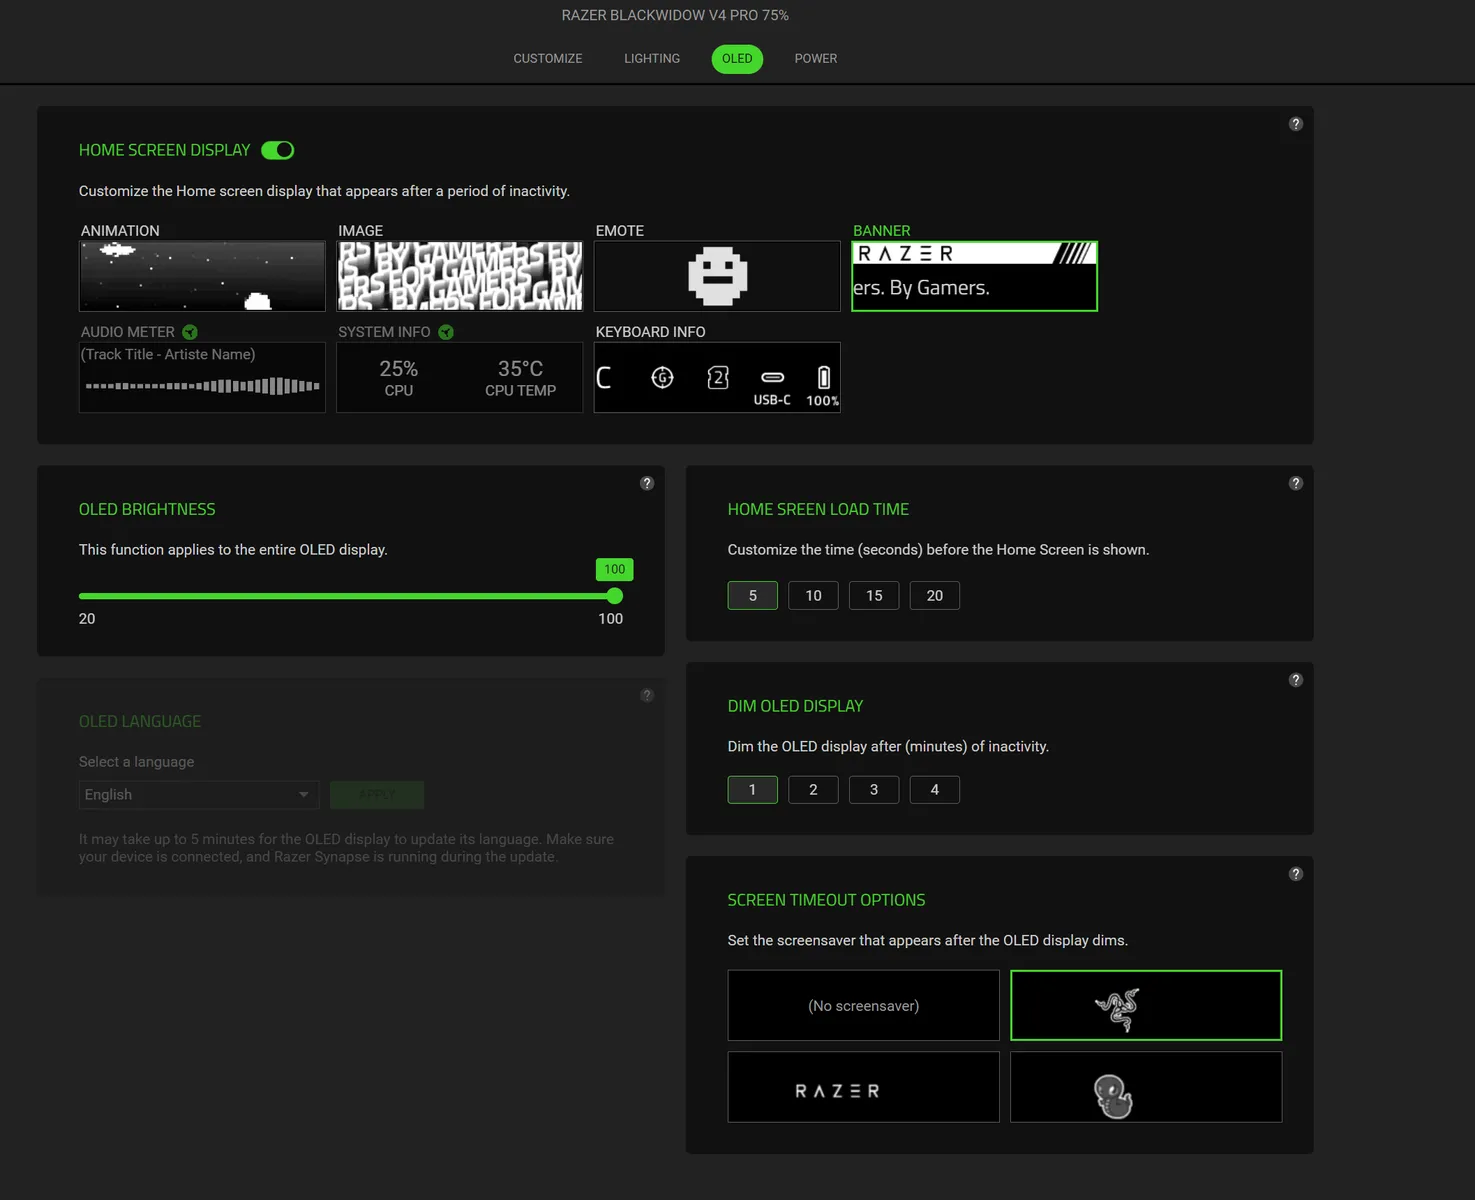Switch to the Customize tab
Image resolution: width=1475 pixels, height=1200 pixels.
point(548,59)
